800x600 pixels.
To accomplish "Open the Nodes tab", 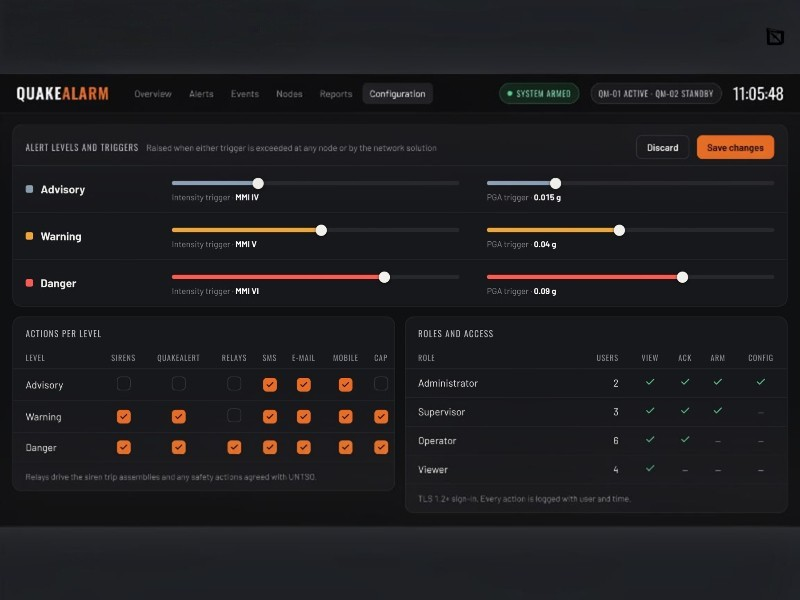I will (x=289, y=94).
